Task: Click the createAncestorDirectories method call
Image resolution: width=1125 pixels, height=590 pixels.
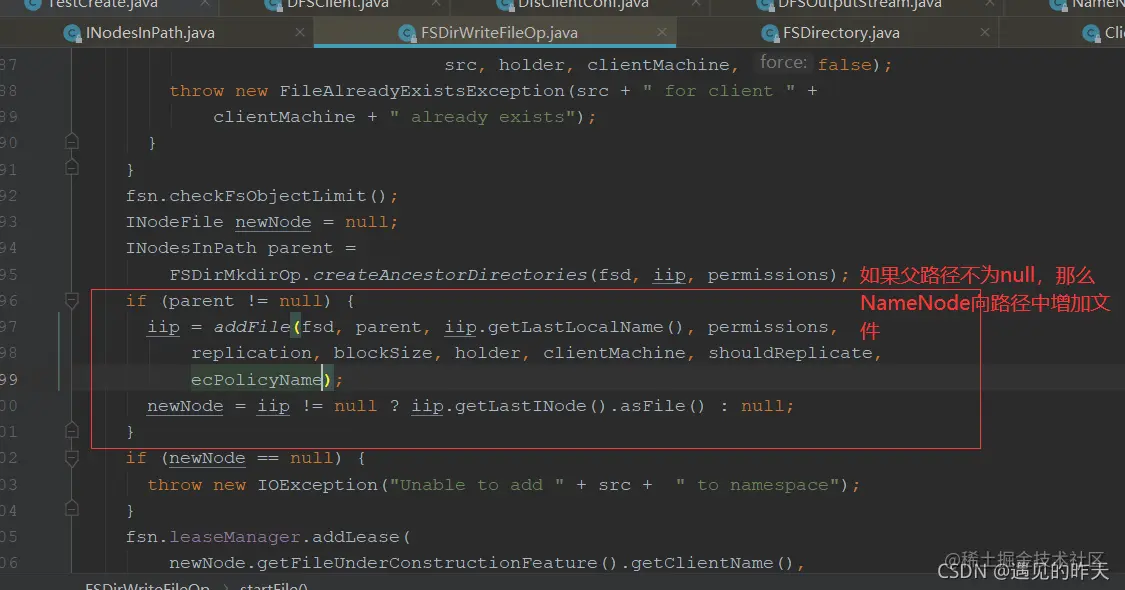Action: point(450,274)
